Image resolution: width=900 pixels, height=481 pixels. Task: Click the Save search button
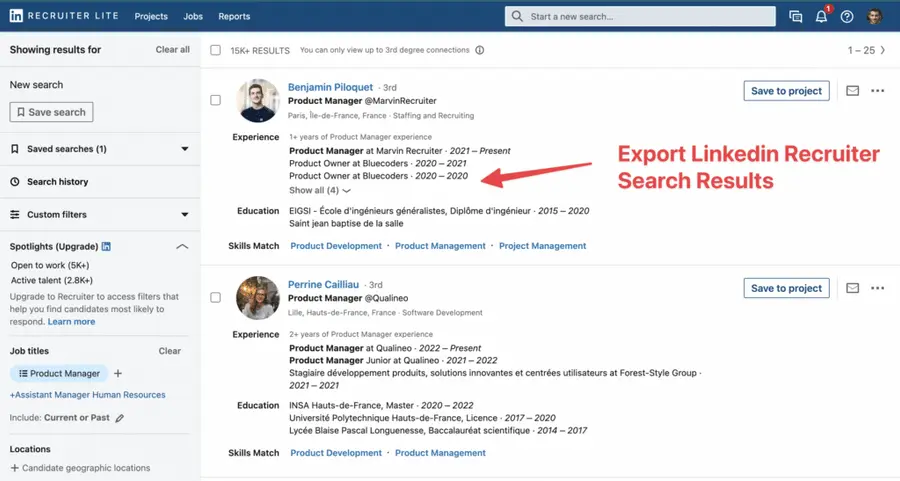point(51,112)
